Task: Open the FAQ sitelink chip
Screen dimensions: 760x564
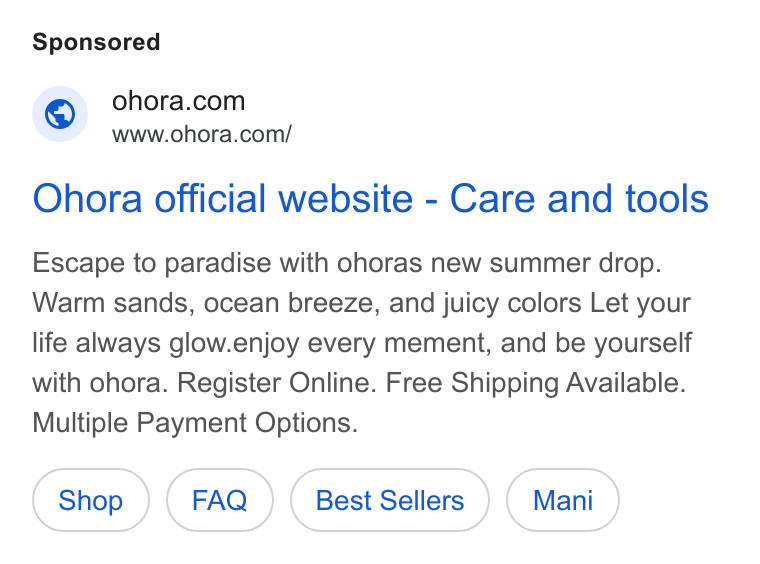Action: 220,500
